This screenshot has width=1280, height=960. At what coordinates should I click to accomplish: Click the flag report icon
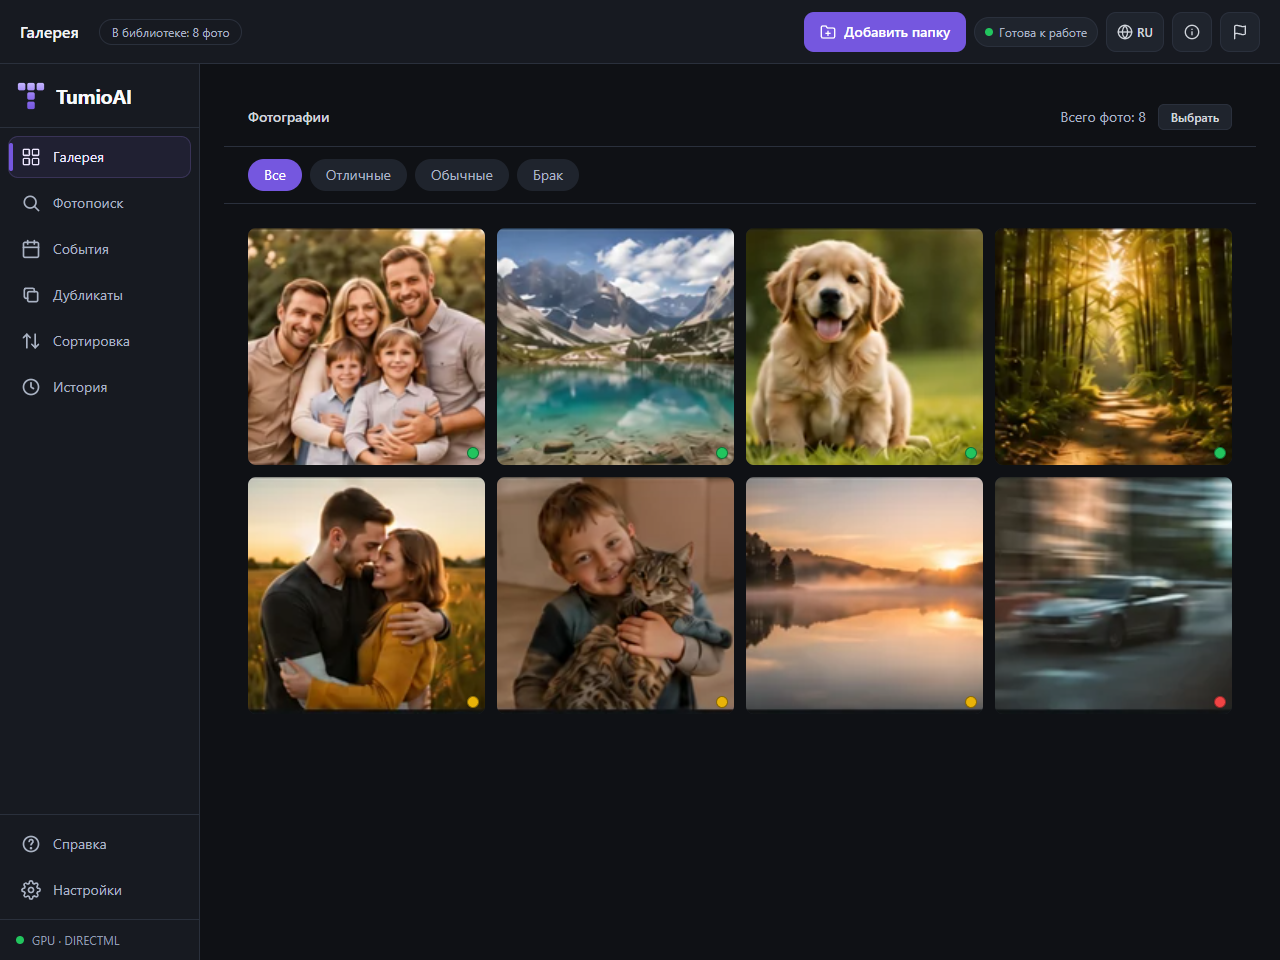click(x=1240, y=32)
